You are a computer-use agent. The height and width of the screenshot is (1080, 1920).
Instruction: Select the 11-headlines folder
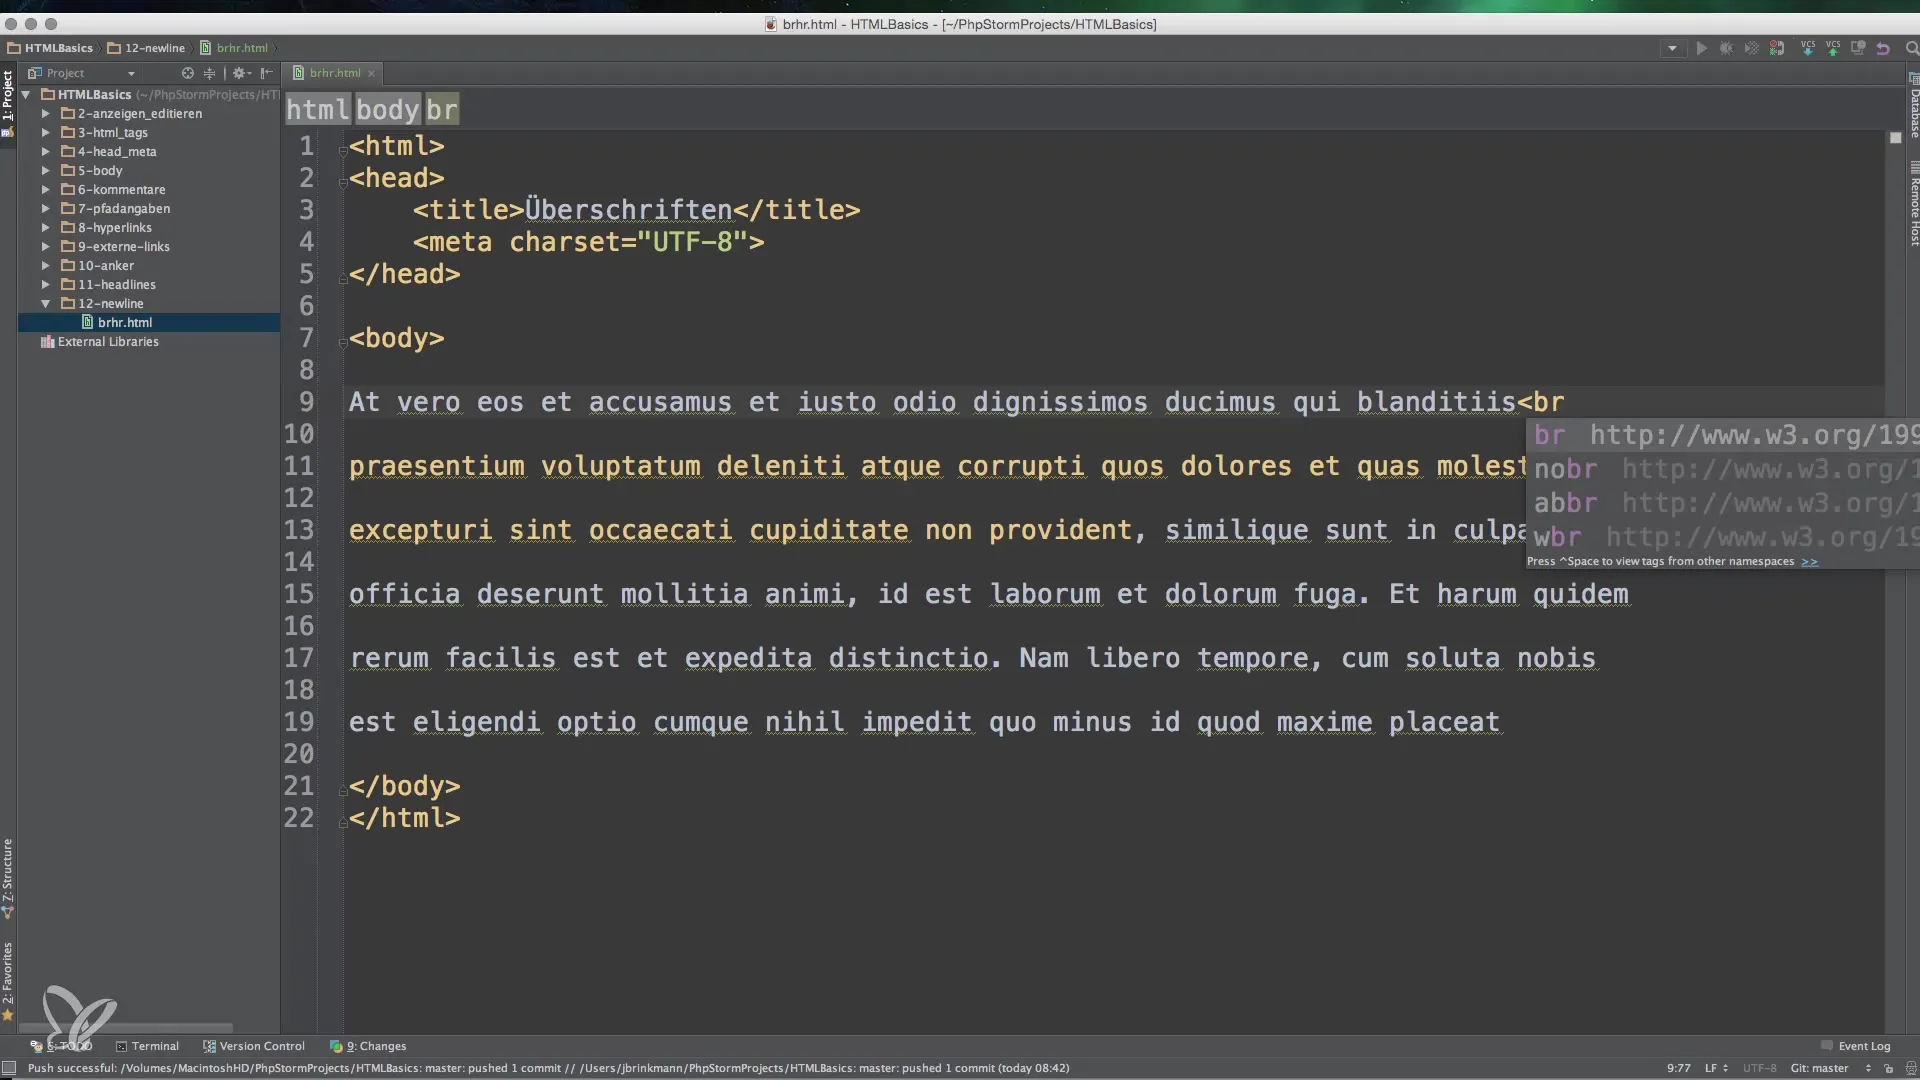pos(108,285)
